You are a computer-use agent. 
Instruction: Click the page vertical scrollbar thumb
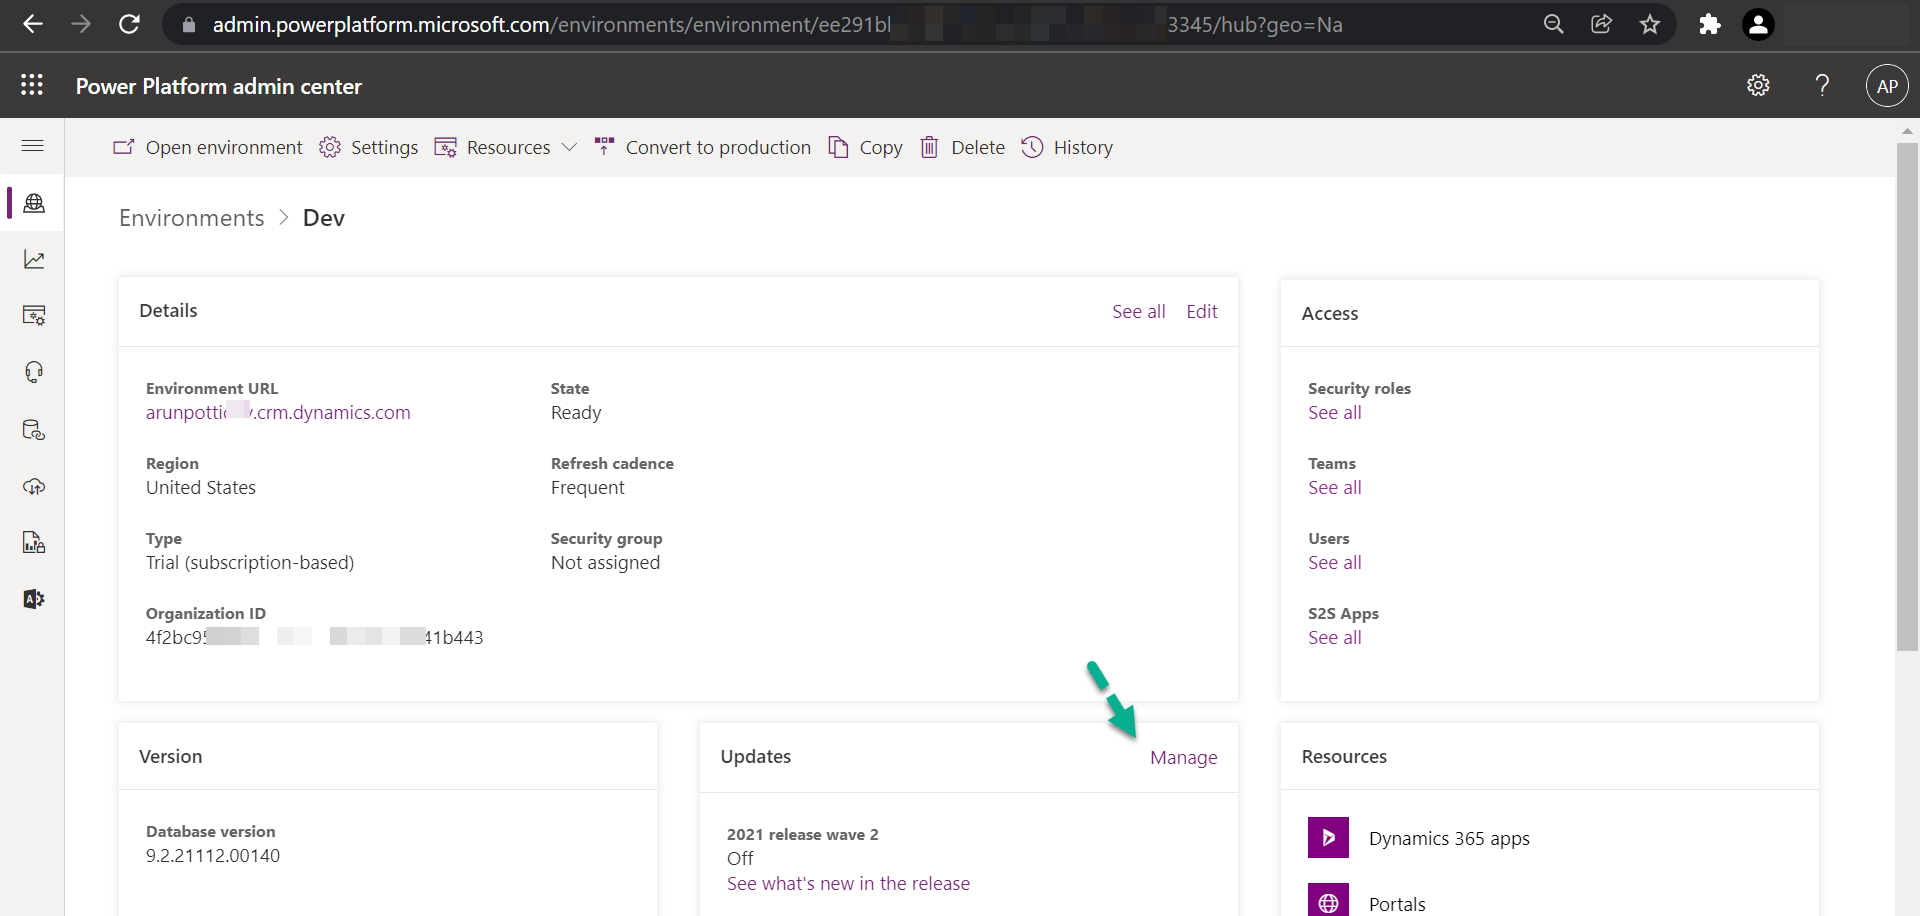click(1908, 397)
